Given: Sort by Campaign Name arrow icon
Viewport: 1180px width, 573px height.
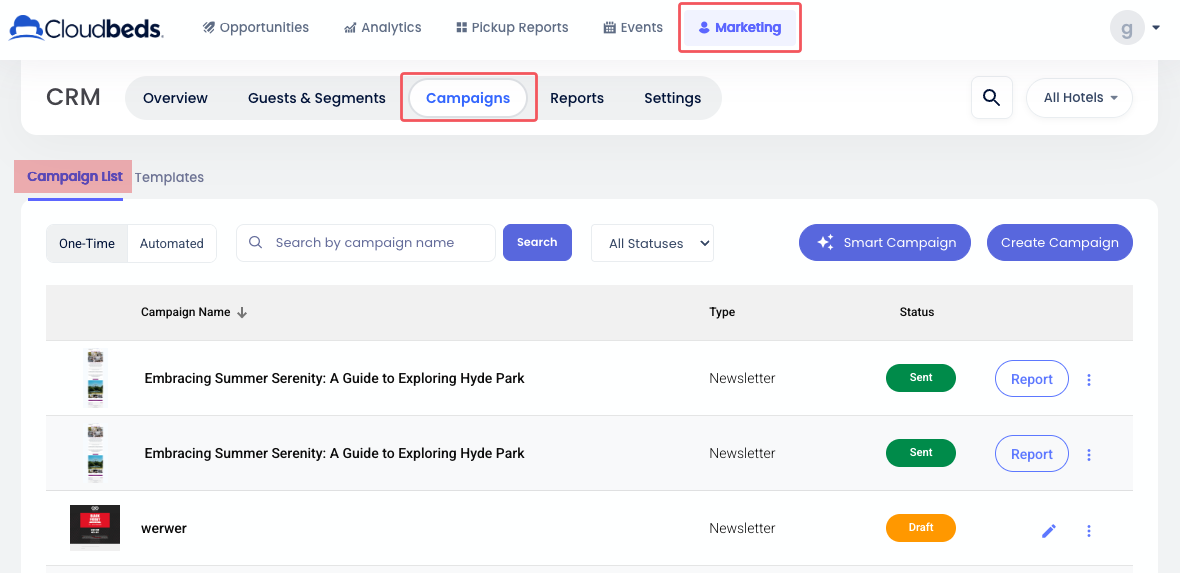Looking at the screenshot, I should [242, 312].
